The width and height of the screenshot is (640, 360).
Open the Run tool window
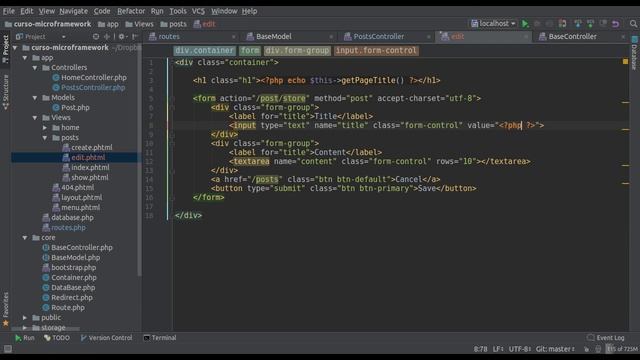pos(24,338)
